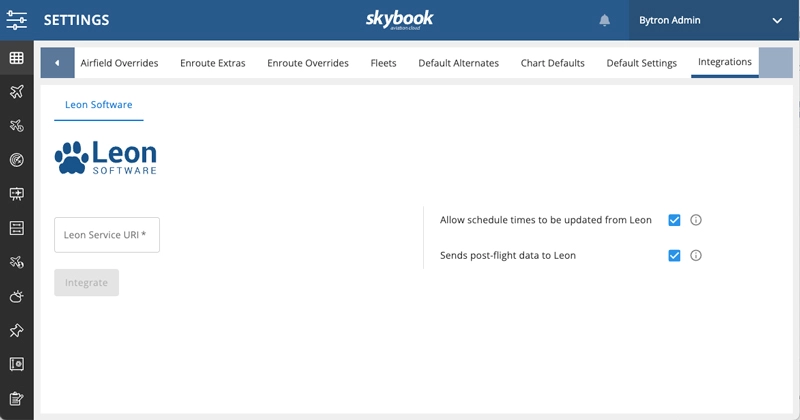Open the weather cloud sidebar icon
The height and width of the screenshot is (420, 800).
point(17,296)
